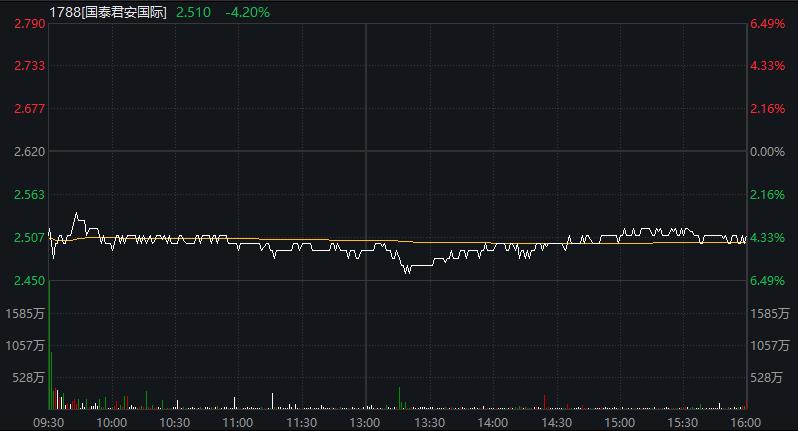Click the green 4.33% percent label
This screenshot has height=431, width=798.
pyautogui.click(x=767, y=238)
